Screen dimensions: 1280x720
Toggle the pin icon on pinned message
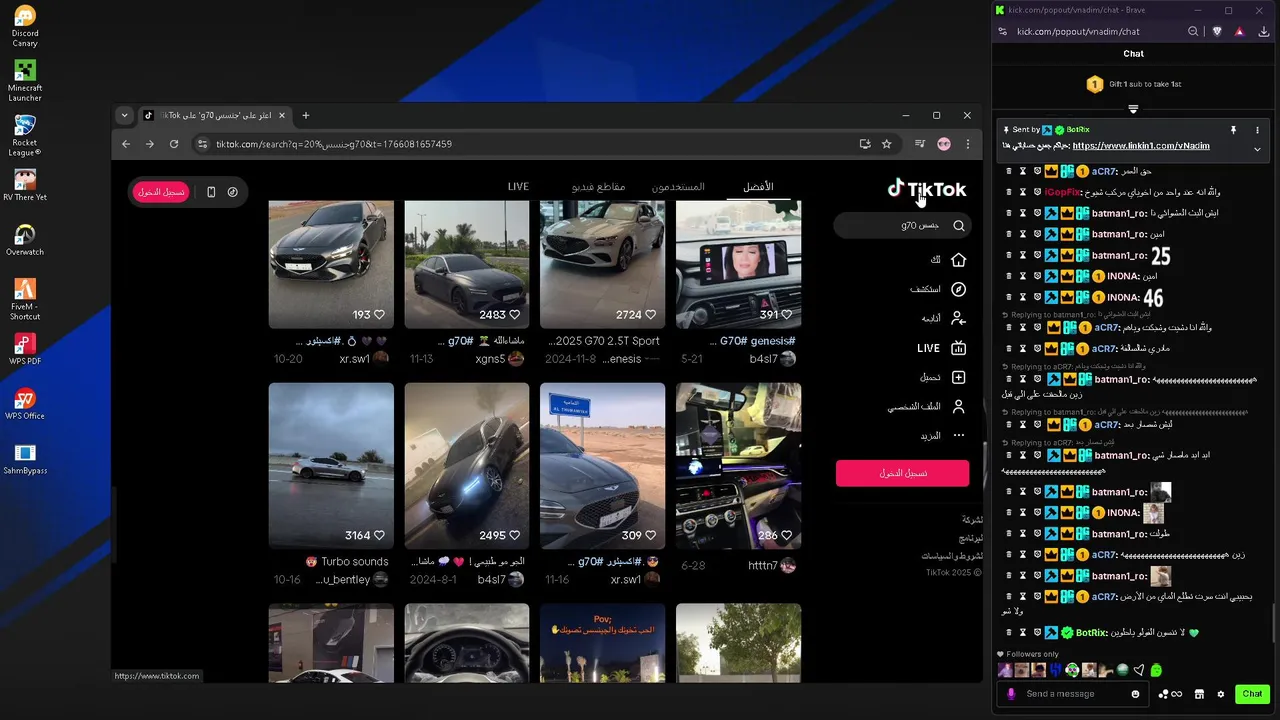[x=1233, y=130]
